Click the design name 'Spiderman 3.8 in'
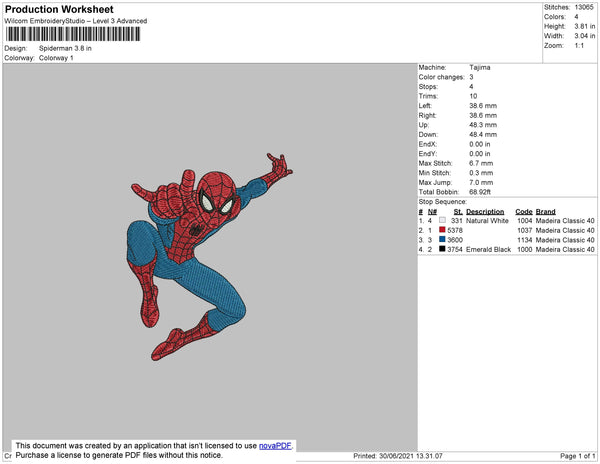Image resolution: width=600 pixels, height=464 pixels. pos(65,49)
